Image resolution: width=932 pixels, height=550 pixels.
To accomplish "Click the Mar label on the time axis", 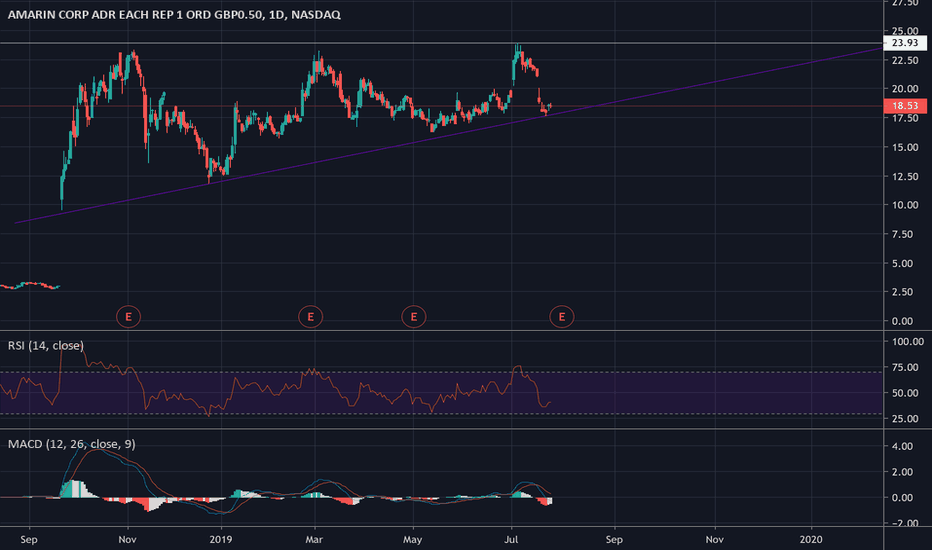I will tap(314, 540).
